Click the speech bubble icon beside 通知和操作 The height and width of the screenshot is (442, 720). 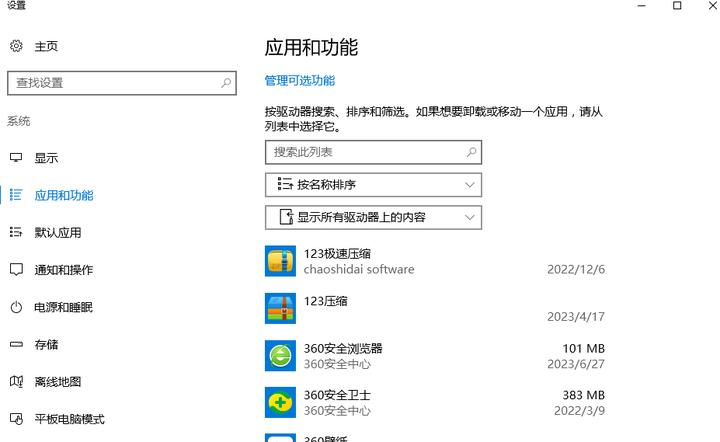tap(16, 269)
